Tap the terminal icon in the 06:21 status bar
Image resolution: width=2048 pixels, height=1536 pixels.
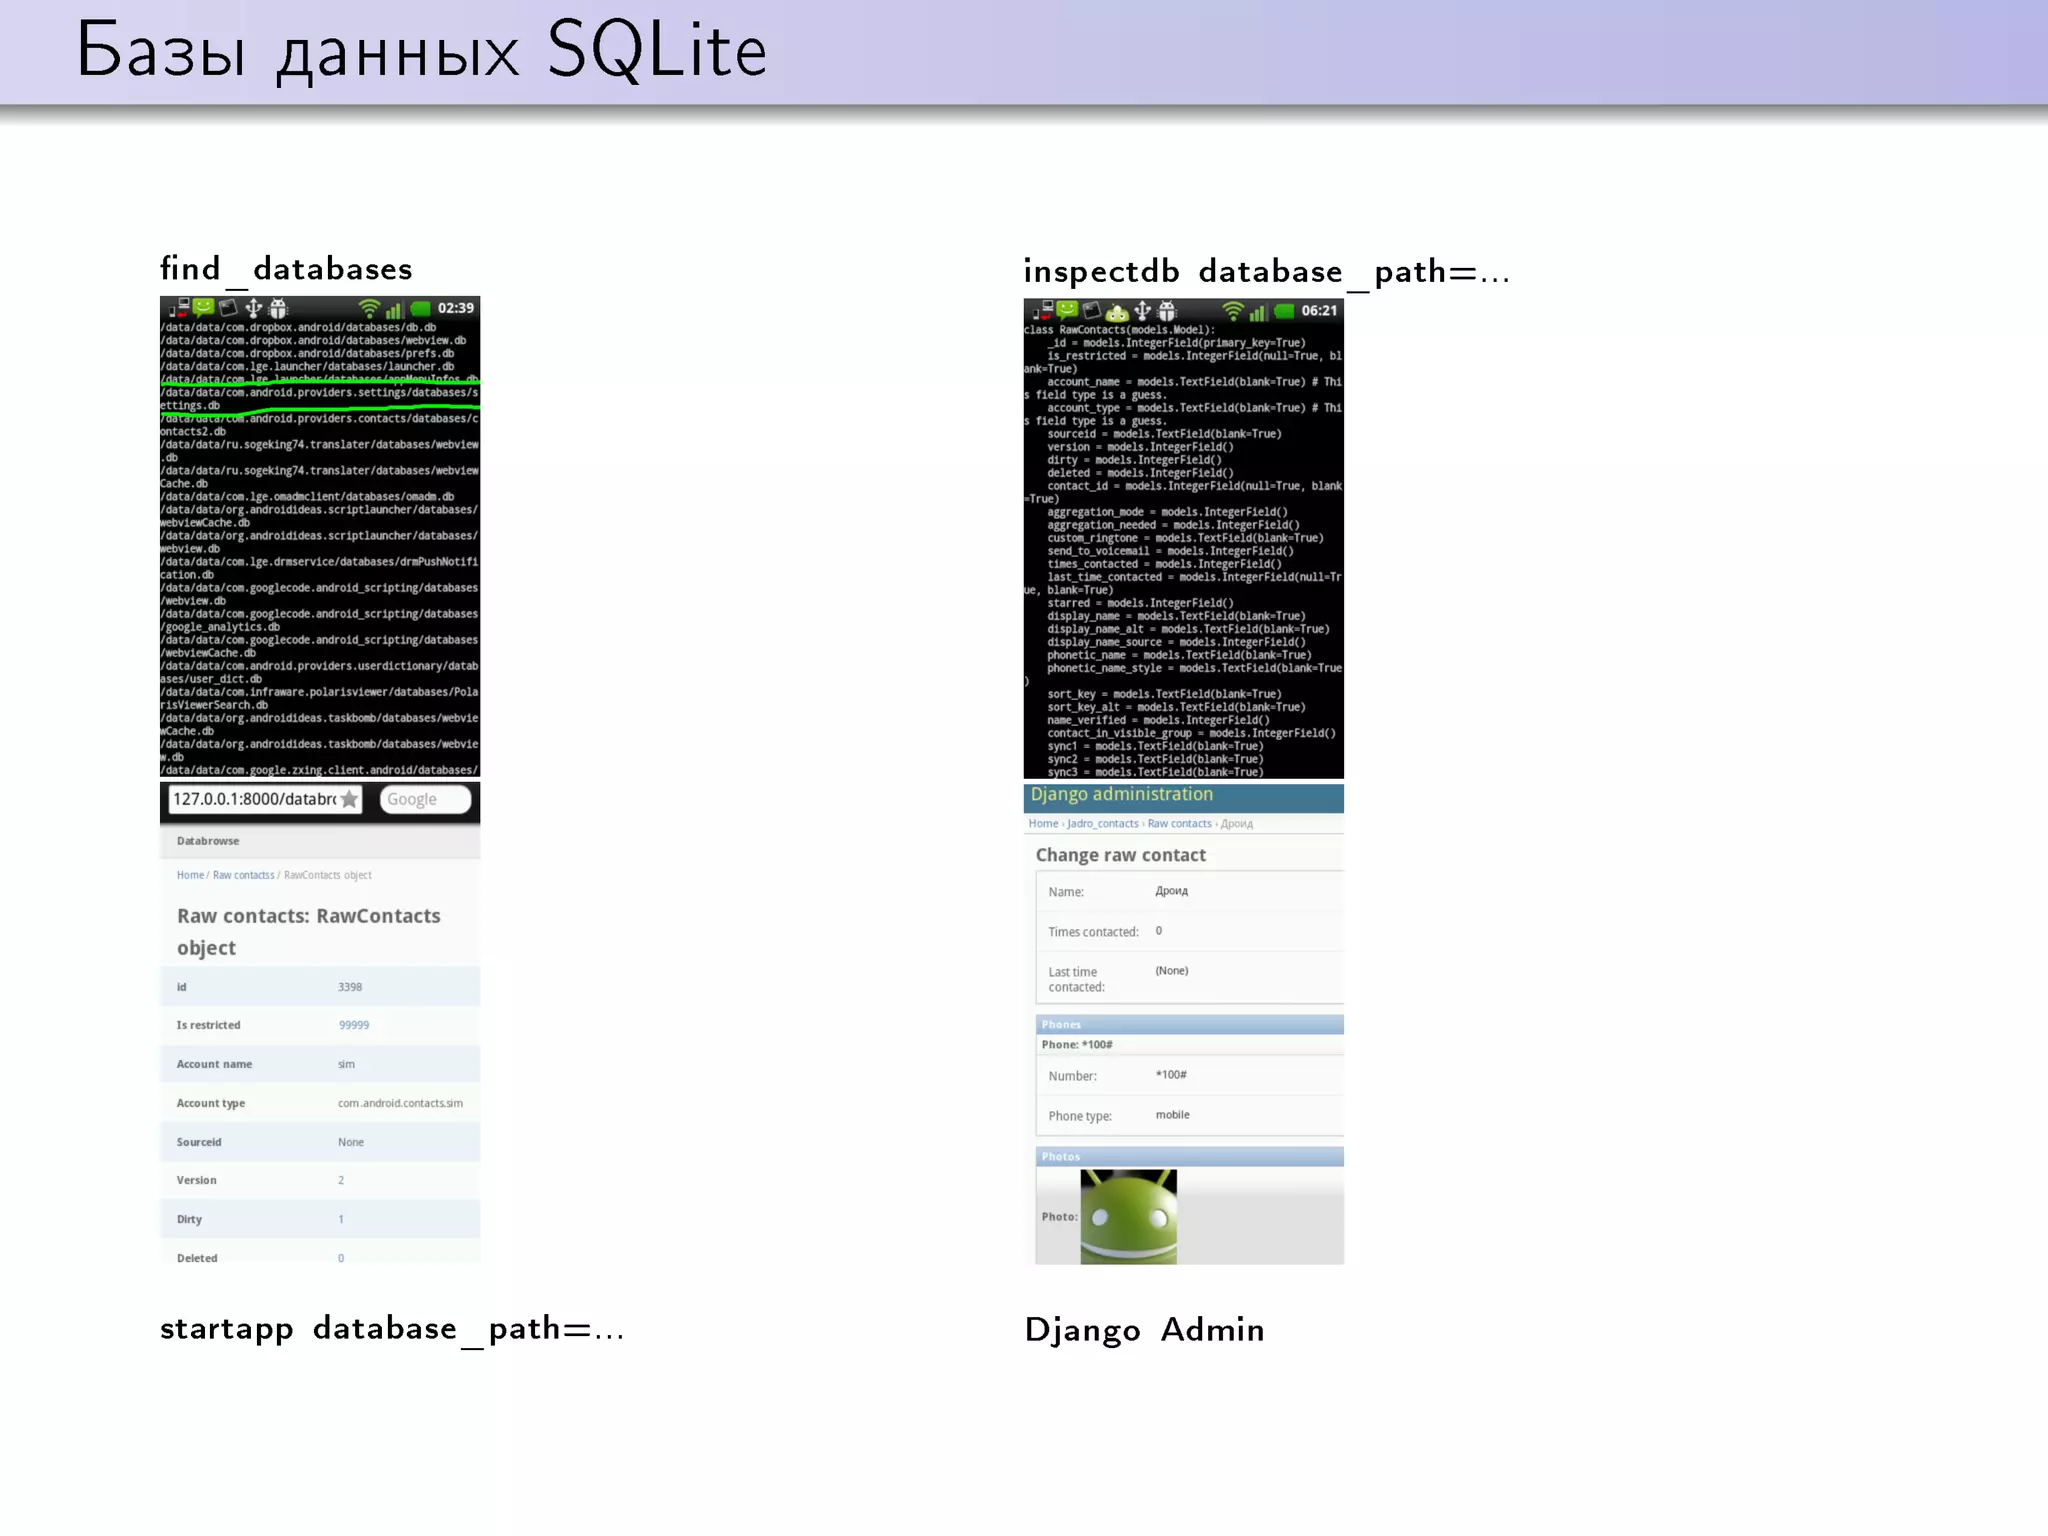point(1092,311)
